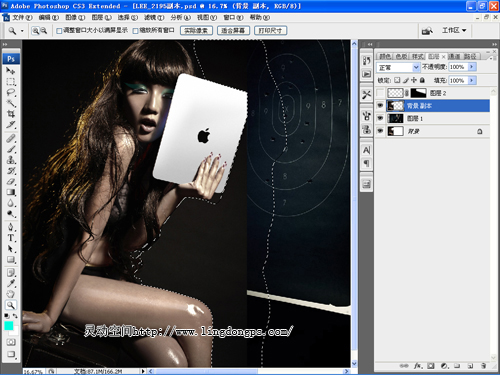
Task: Open the Actions collapsed panel icon
Action: (x=367, y=74)
